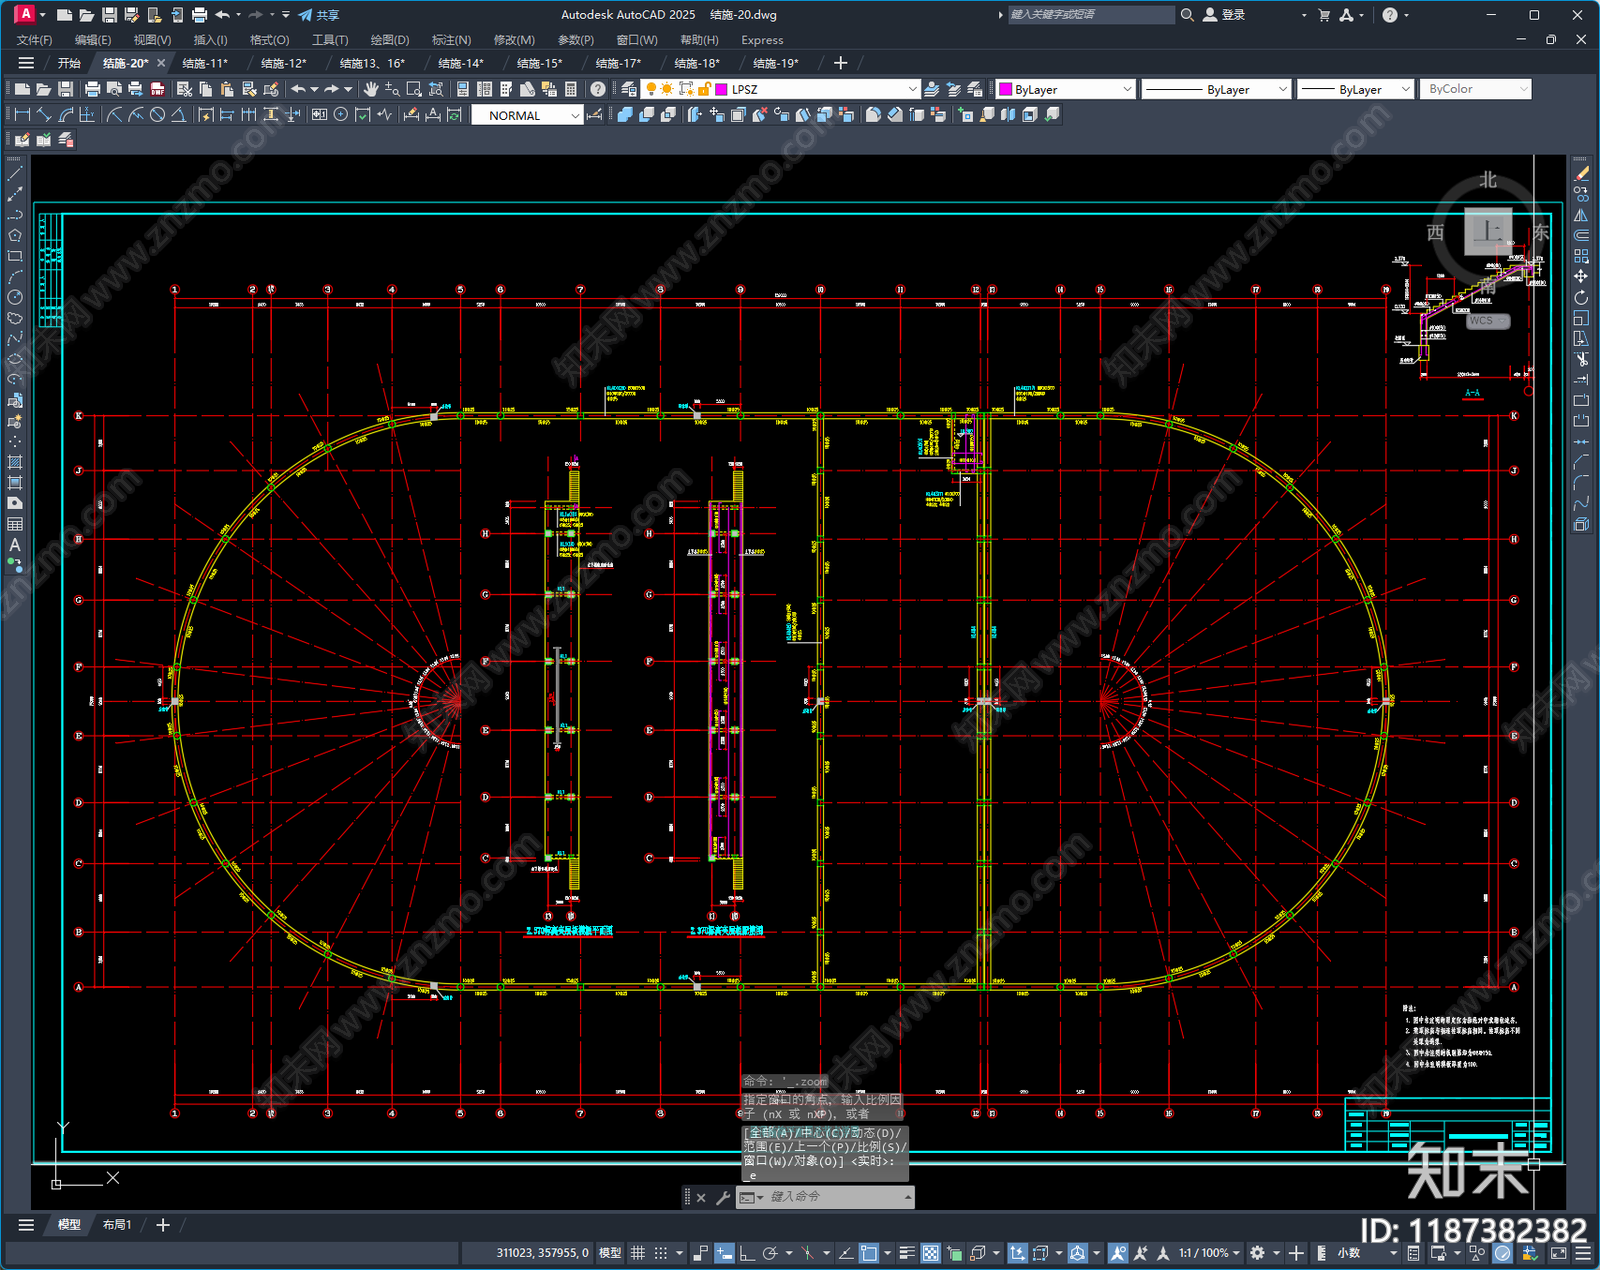
Task: Click the Pan hand icon
Action: coord(371,89)
